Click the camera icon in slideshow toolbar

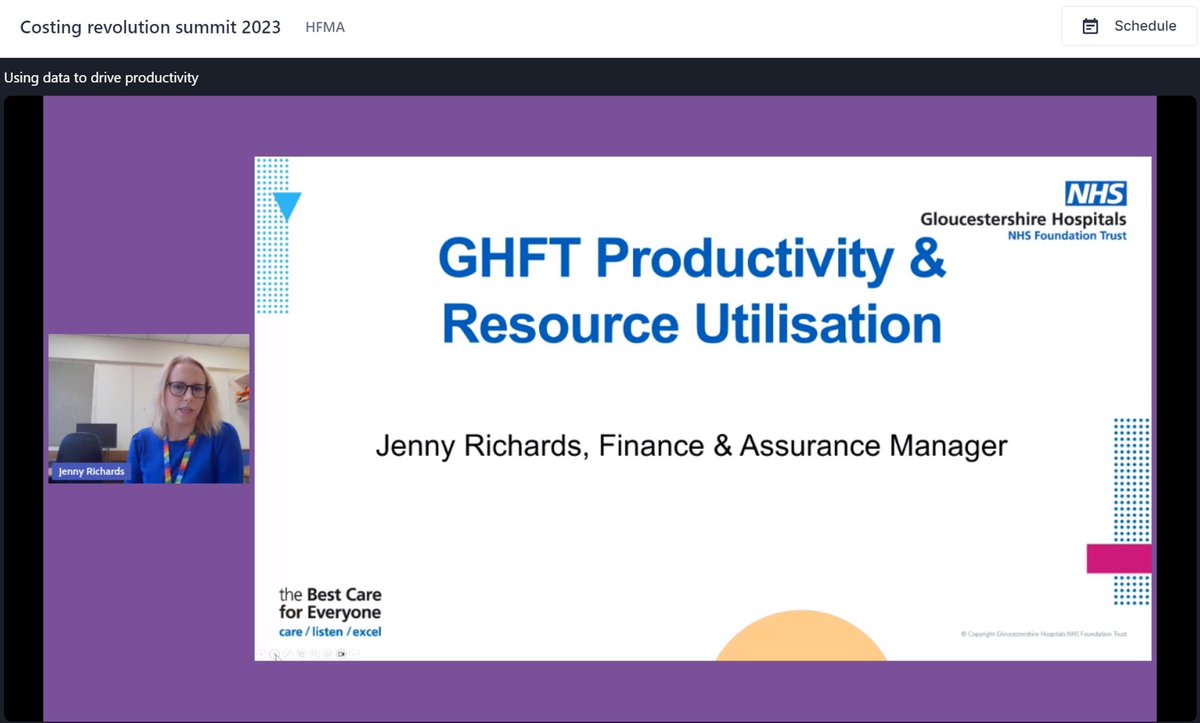342,654
